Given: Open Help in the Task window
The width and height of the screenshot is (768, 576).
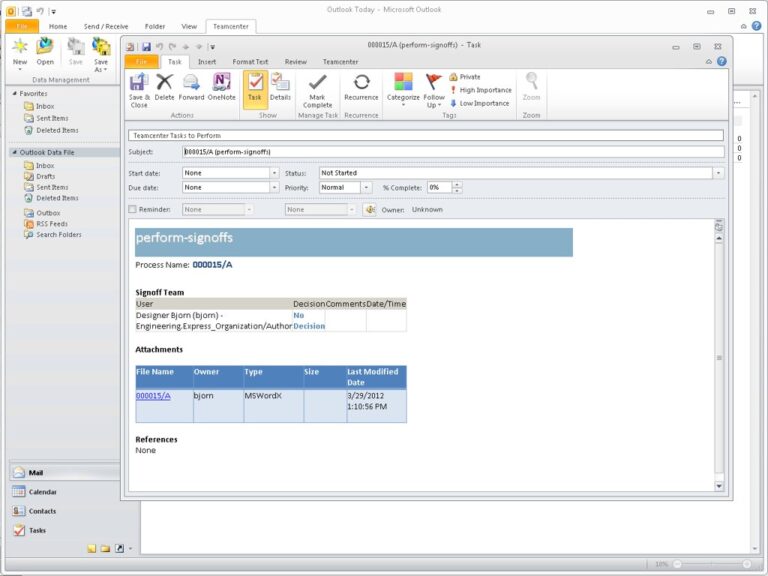Looking at the screenshot, I should [x=721, y=62].
